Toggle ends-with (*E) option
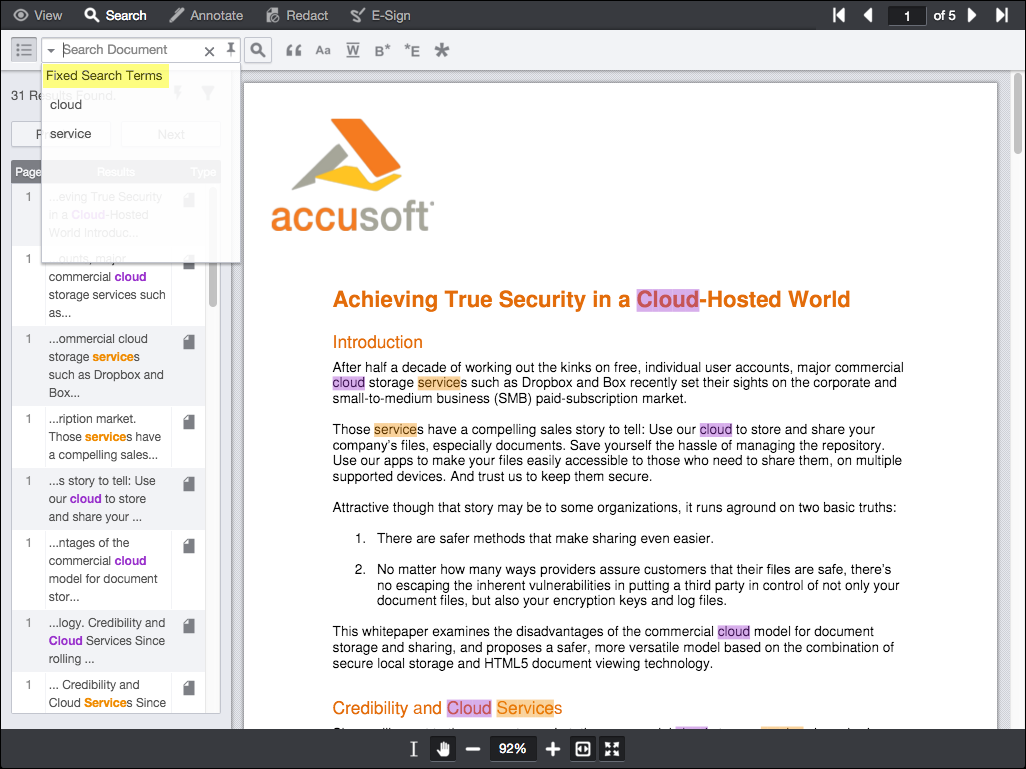Image resolution: width=1026 pixels, height=769 pixels. [x=412, y=50]
